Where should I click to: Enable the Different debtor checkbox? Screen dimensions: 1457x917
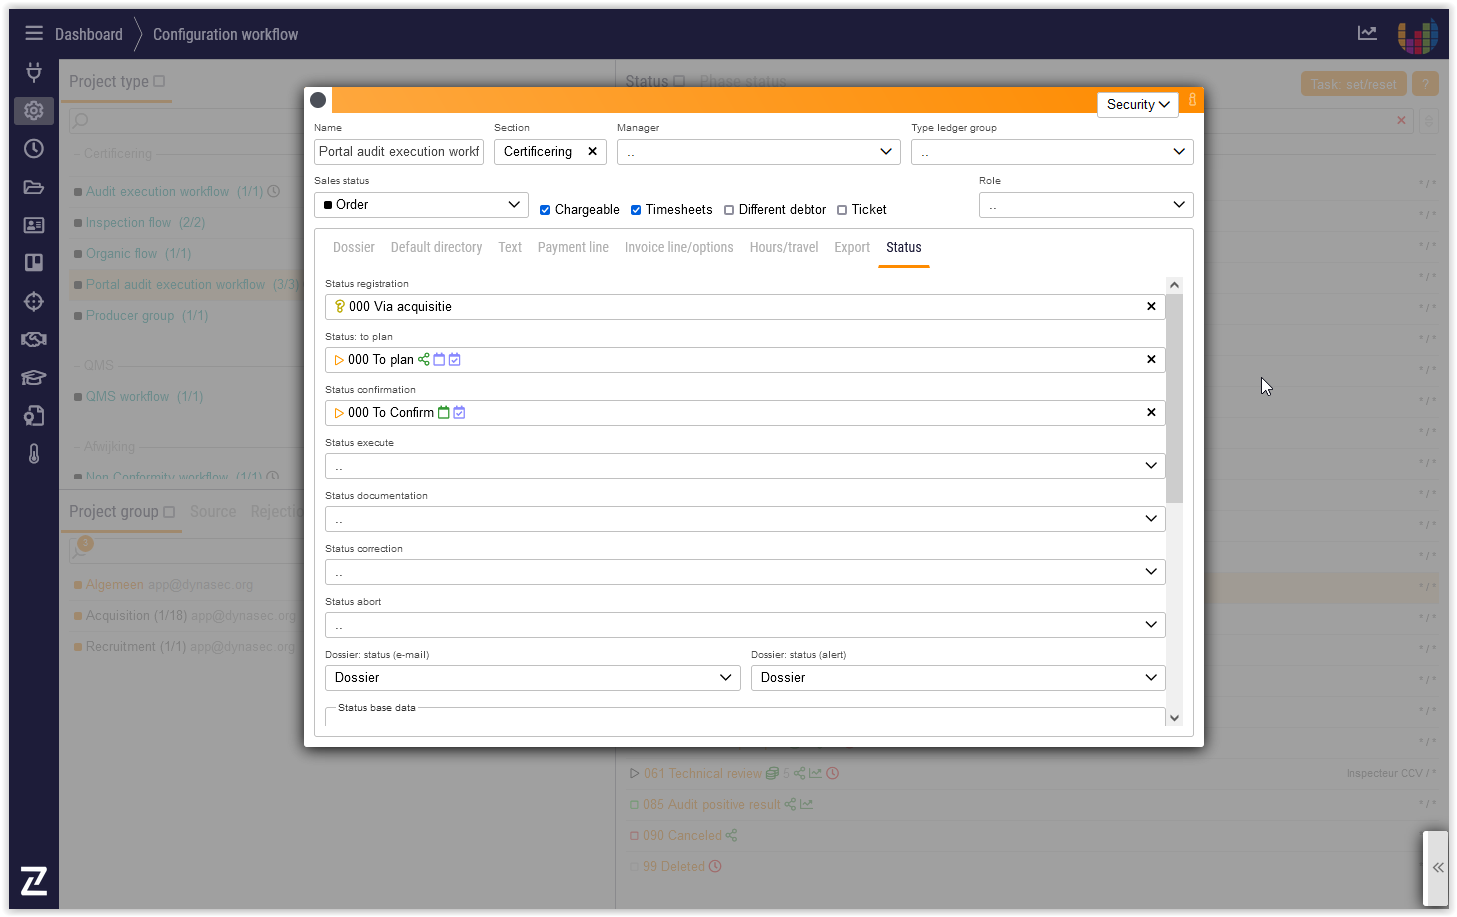(x=729, y=210)
